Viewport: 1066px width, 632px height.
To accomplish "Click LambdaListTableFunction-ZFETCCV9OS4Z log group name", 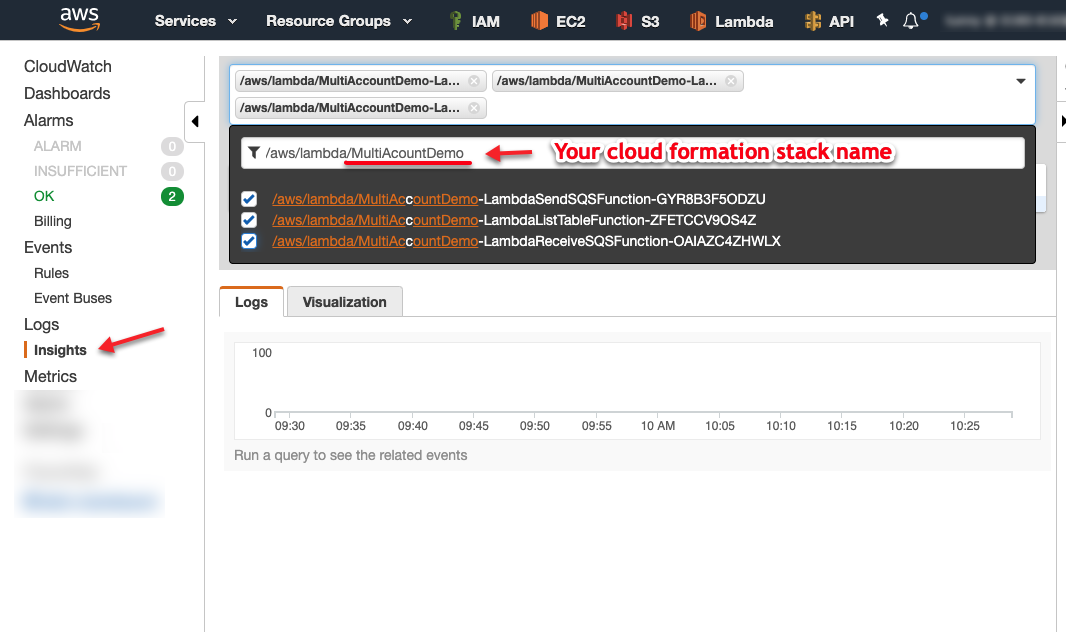I will tap(514, 220).
